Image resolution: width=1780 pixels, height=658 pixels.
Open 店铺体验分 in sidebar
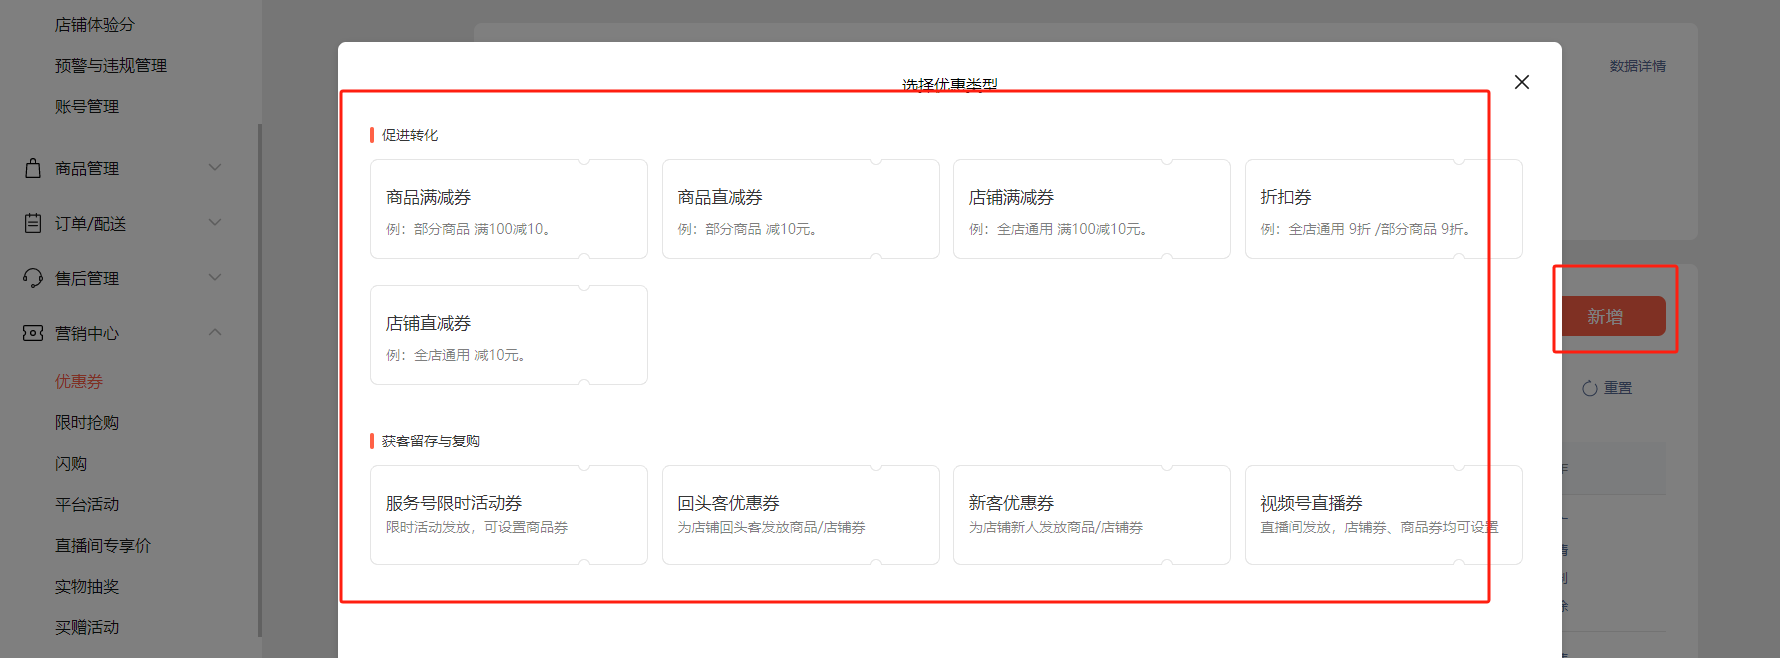(x=95, y=24)
